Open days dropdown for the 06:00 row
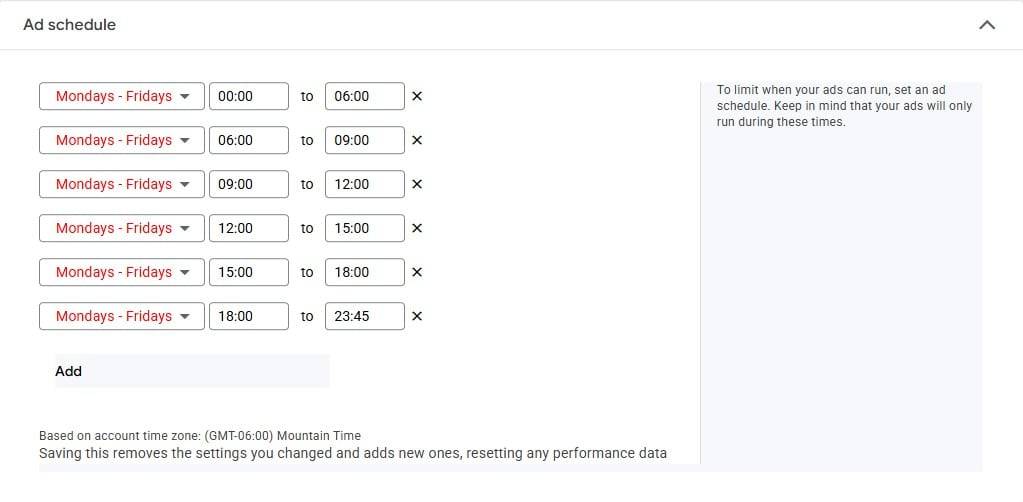The height and width of the screenshot is (502, 1023). 122,141
